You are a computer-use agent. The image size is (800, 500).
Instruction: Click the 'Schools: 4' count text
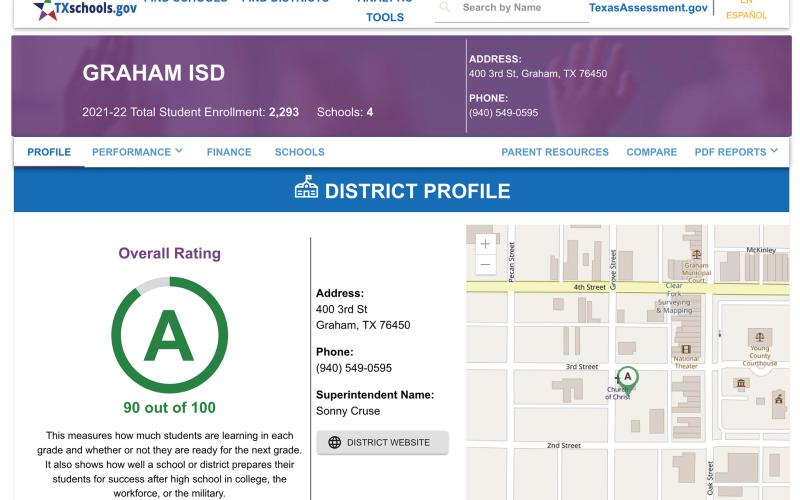345,112
